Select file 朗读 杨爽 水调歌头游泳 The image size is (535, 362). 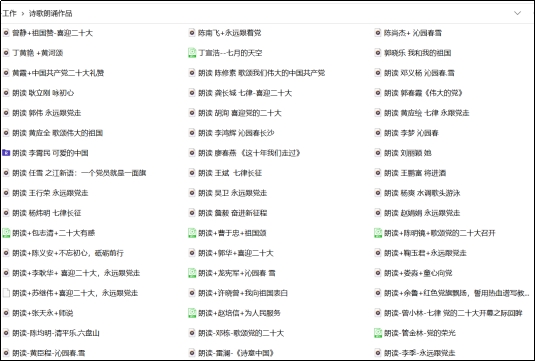[422, 193]
